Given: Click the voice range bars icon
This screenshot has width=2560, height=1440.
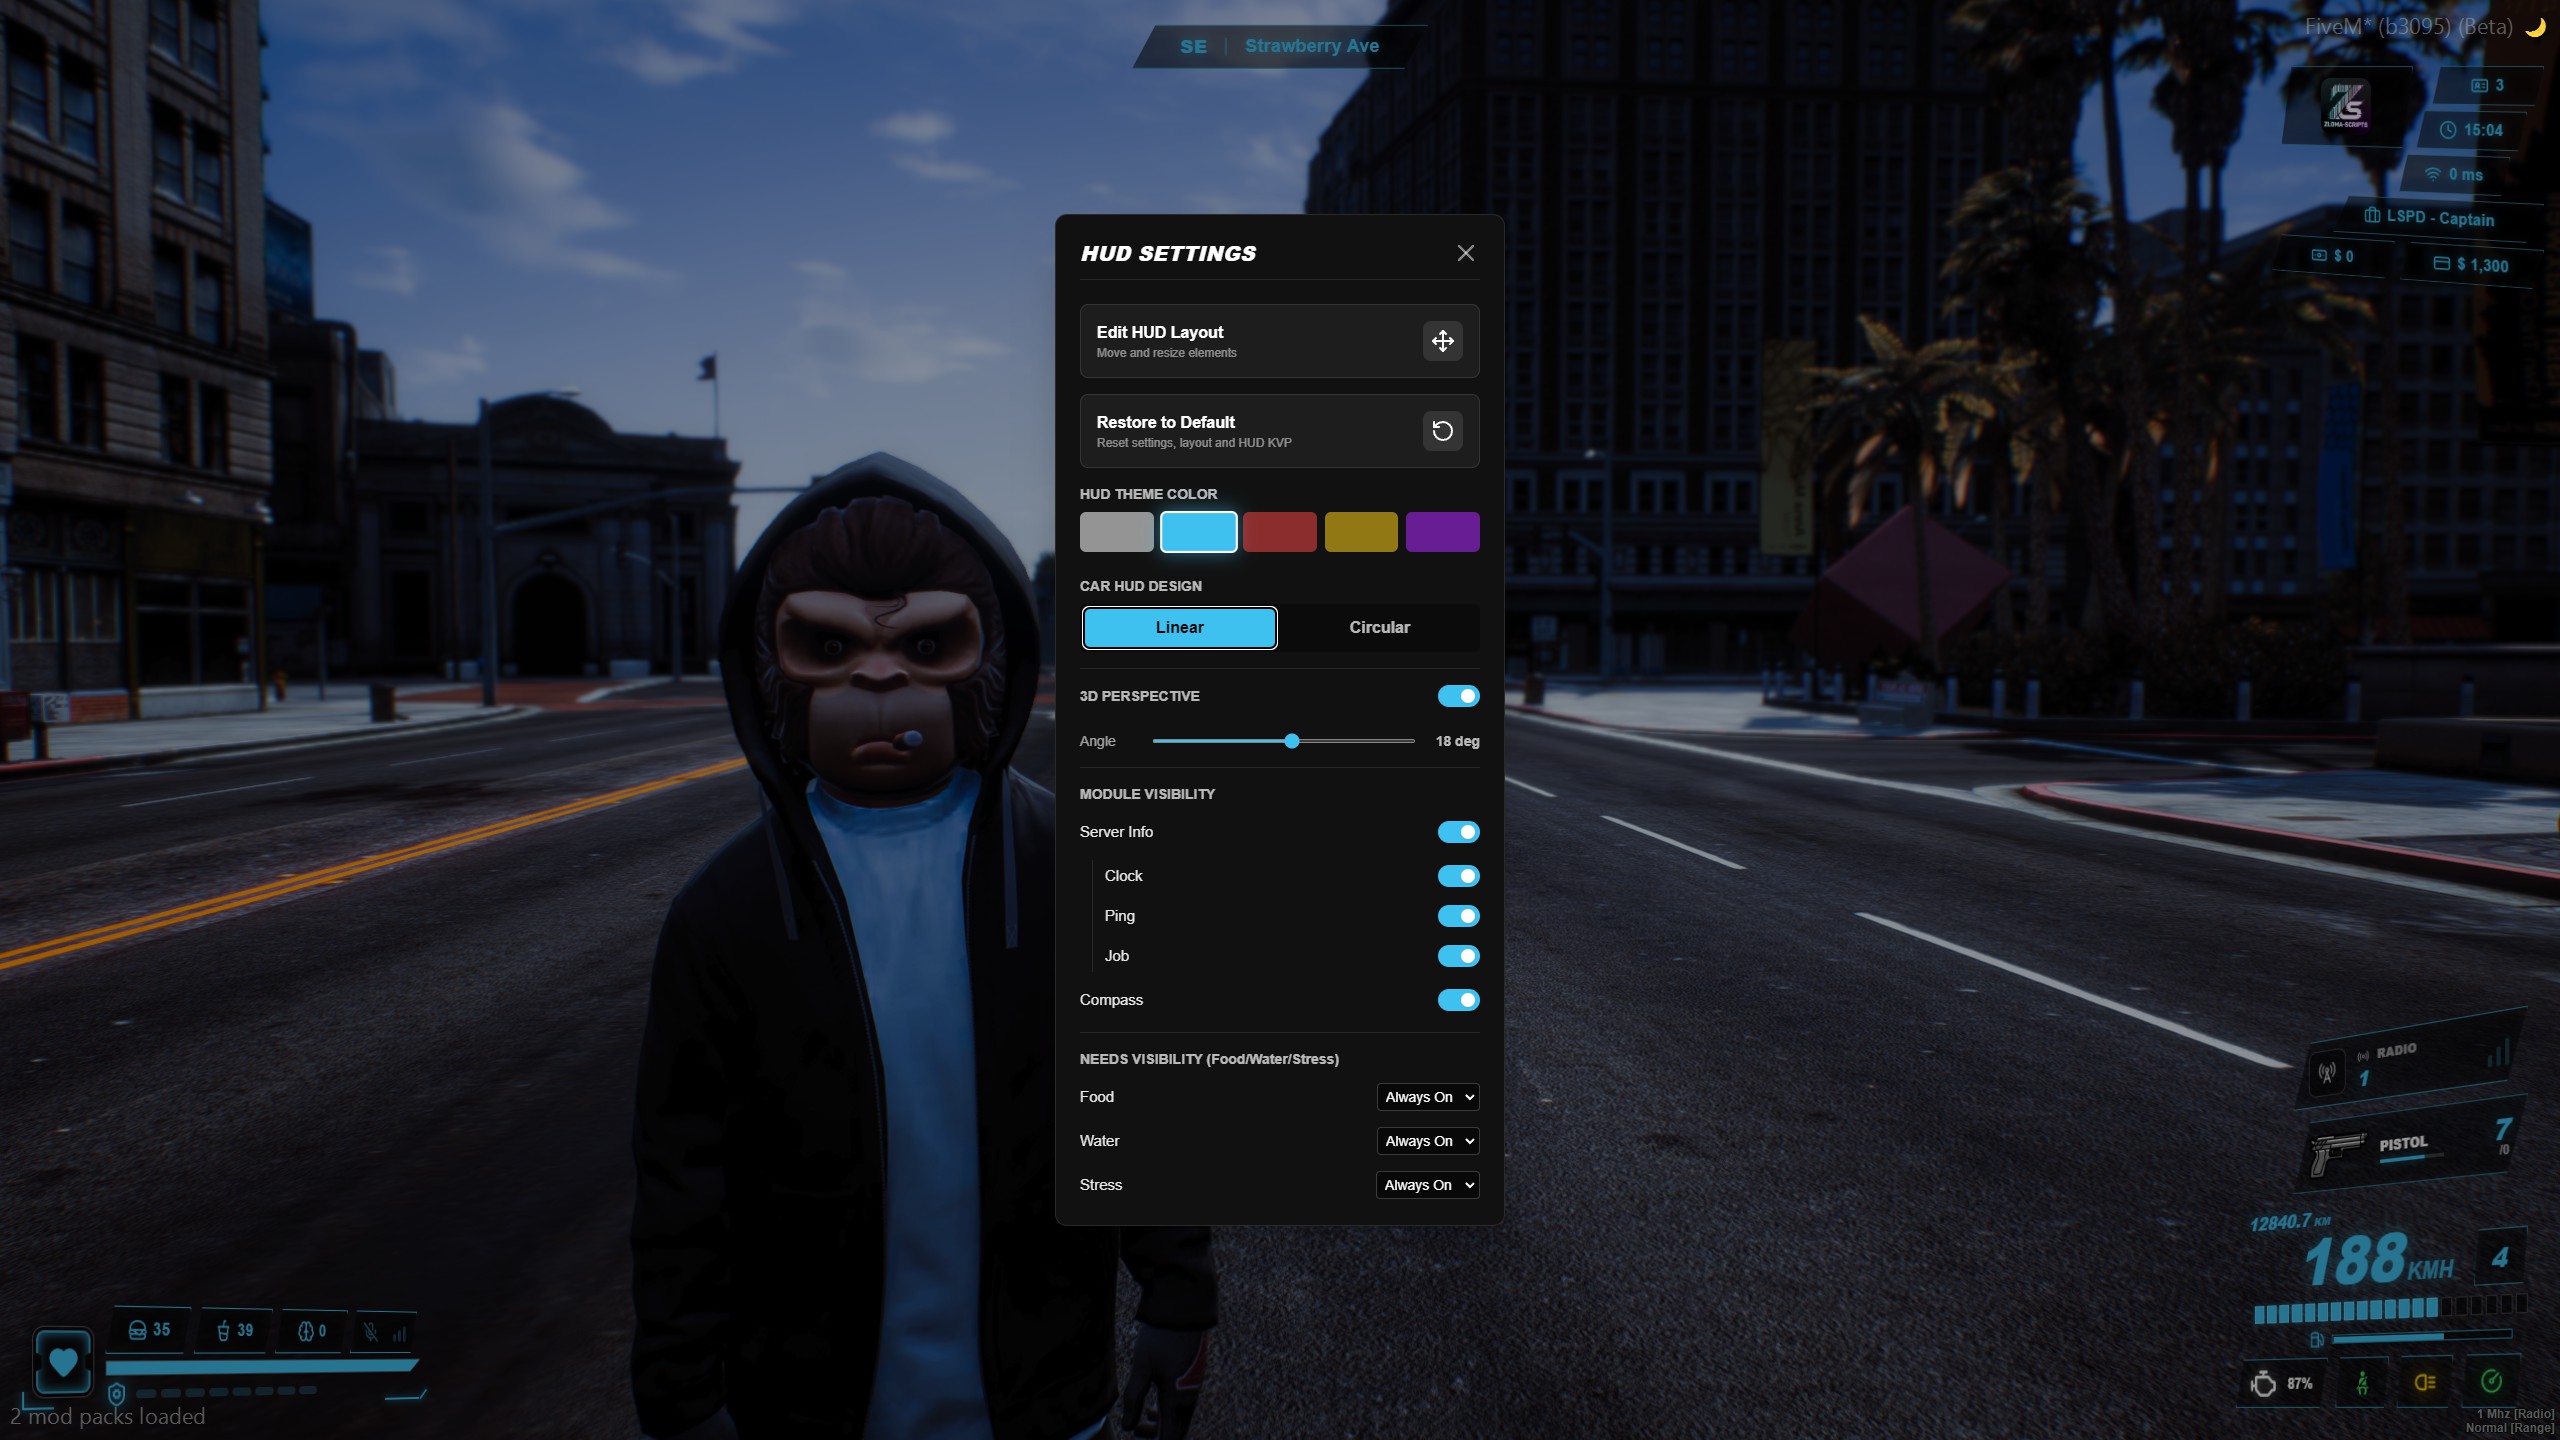Looking at the screenshot, I should 399,1333.
